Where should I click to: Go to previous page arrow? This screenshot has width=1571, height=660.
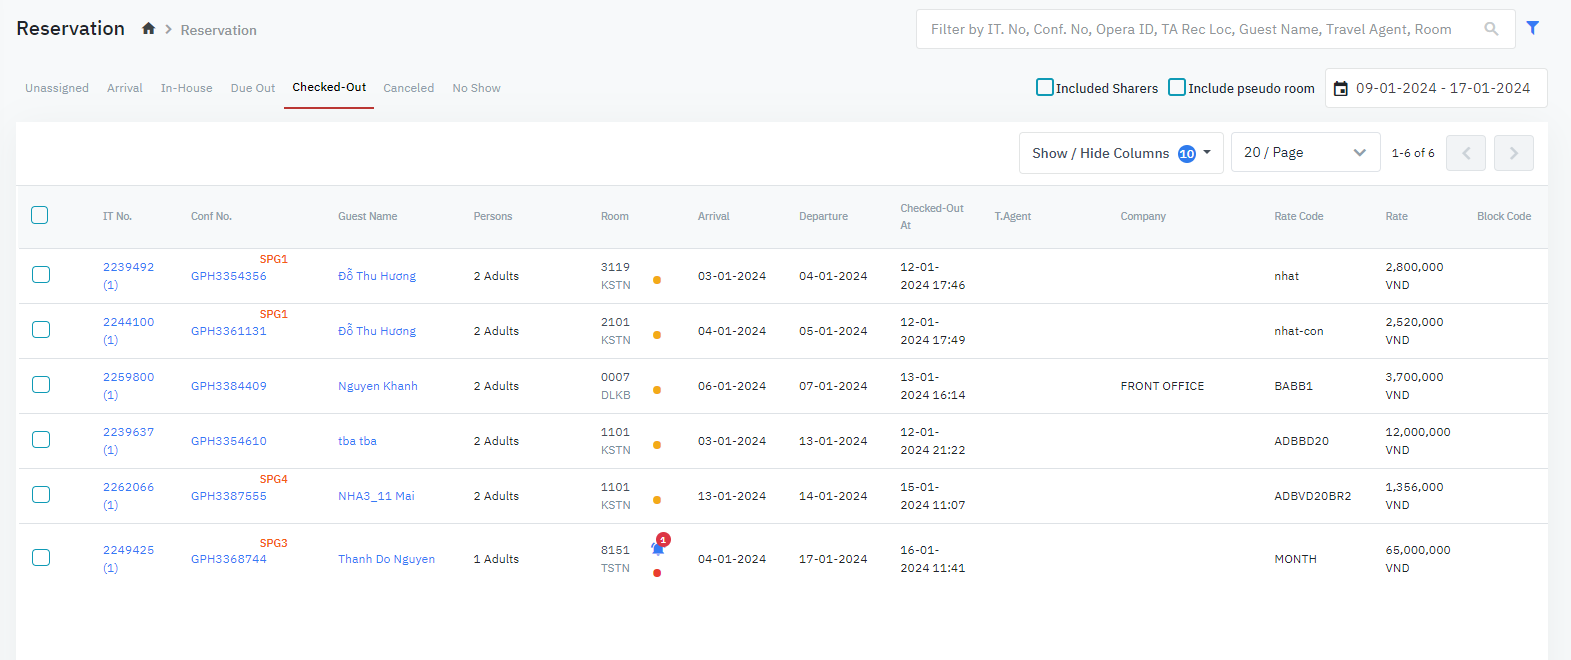pos(1465,153)
